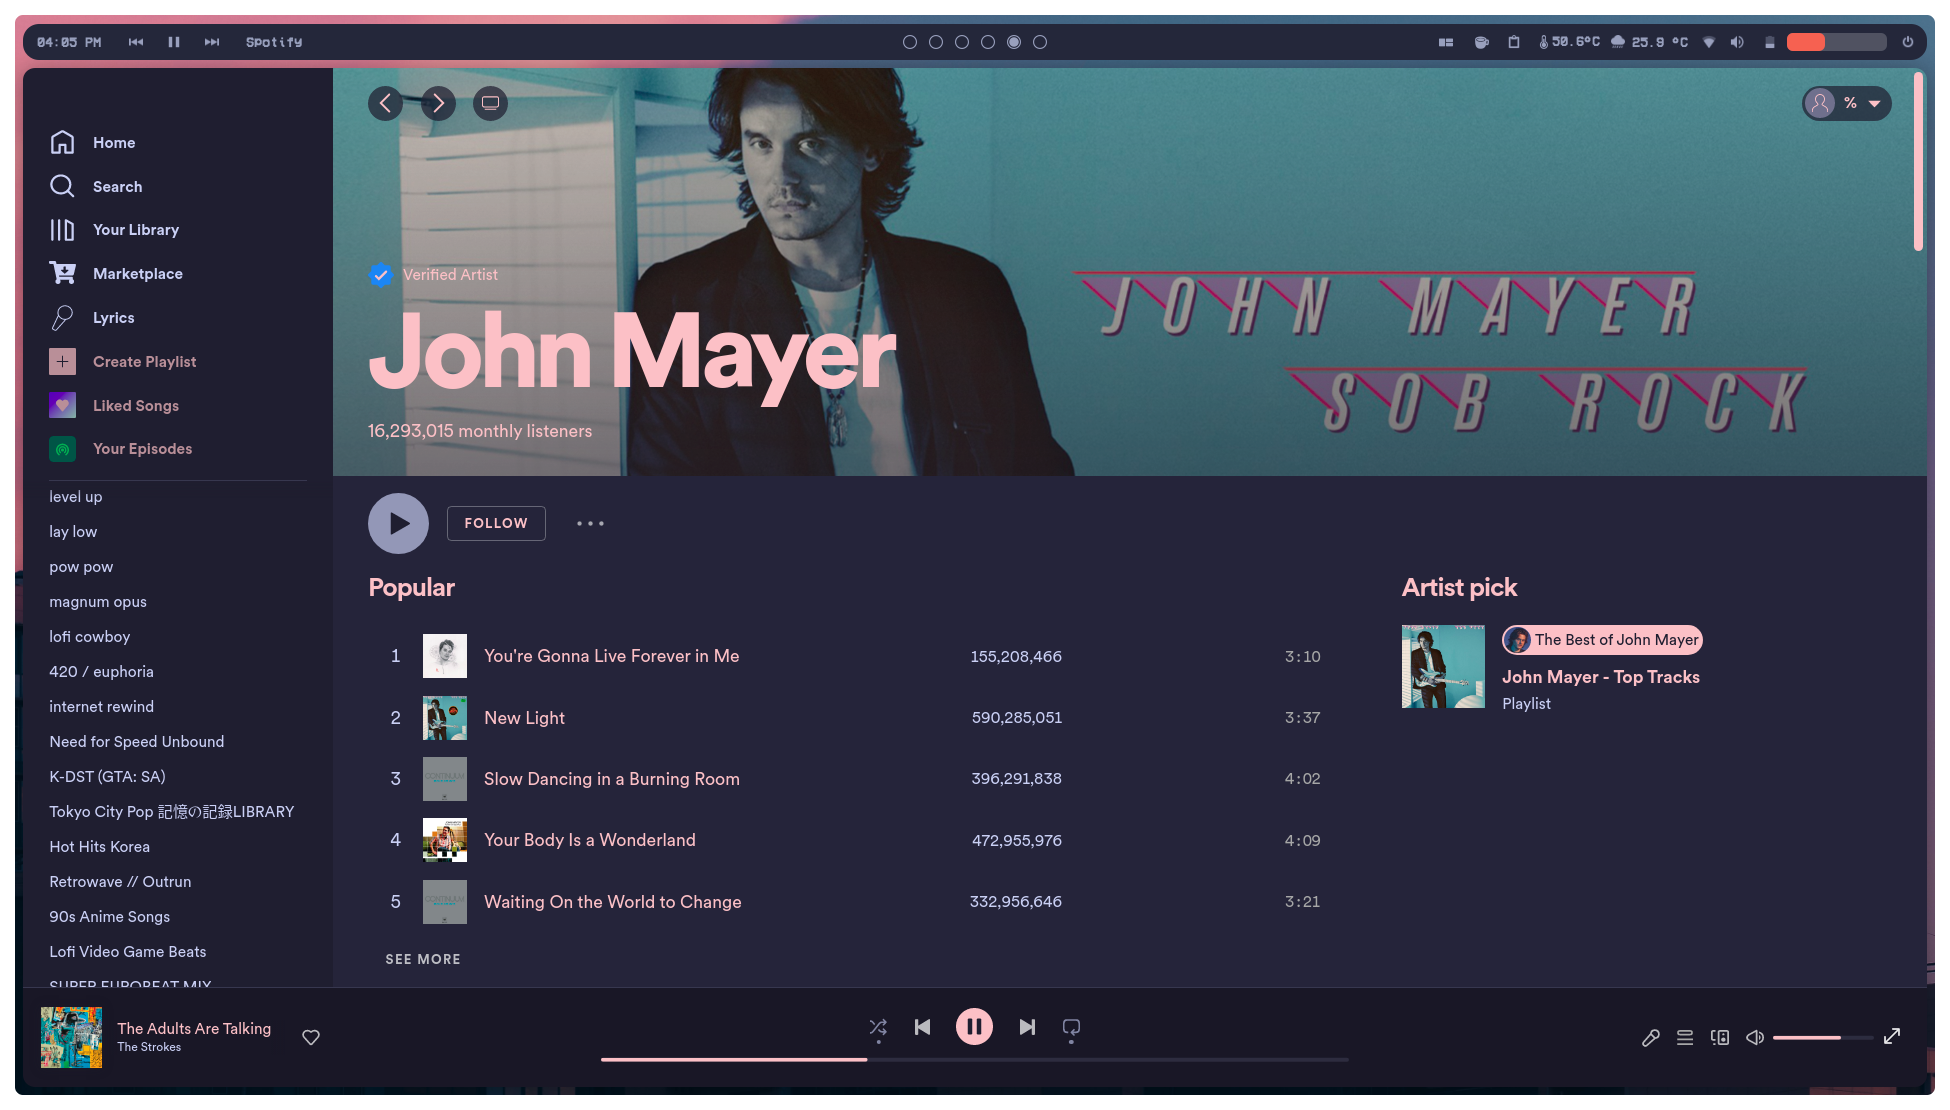Go back with the left arrow
This screenshot has width=1950, height=1110.
coord(385,103)
